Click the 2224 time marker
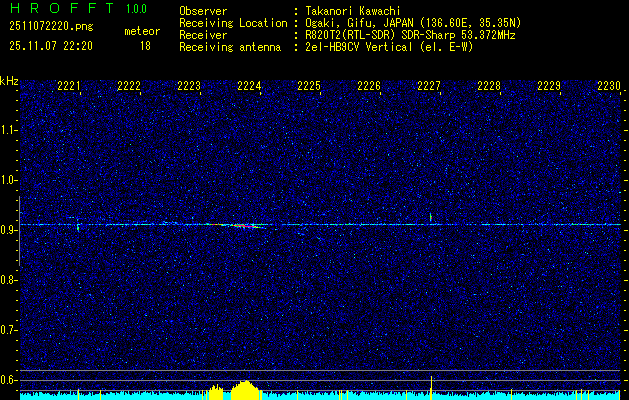 coord(249,85)
